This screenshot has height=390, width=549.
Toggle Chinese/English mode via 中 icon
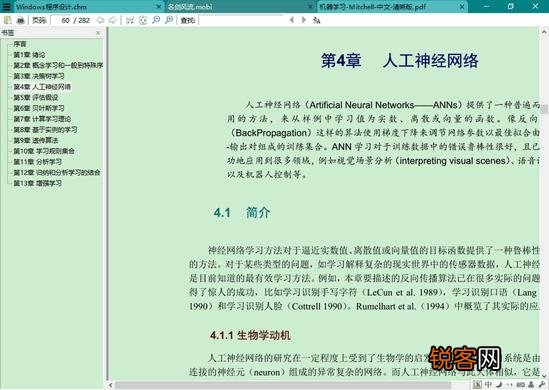tap(488, 384)
